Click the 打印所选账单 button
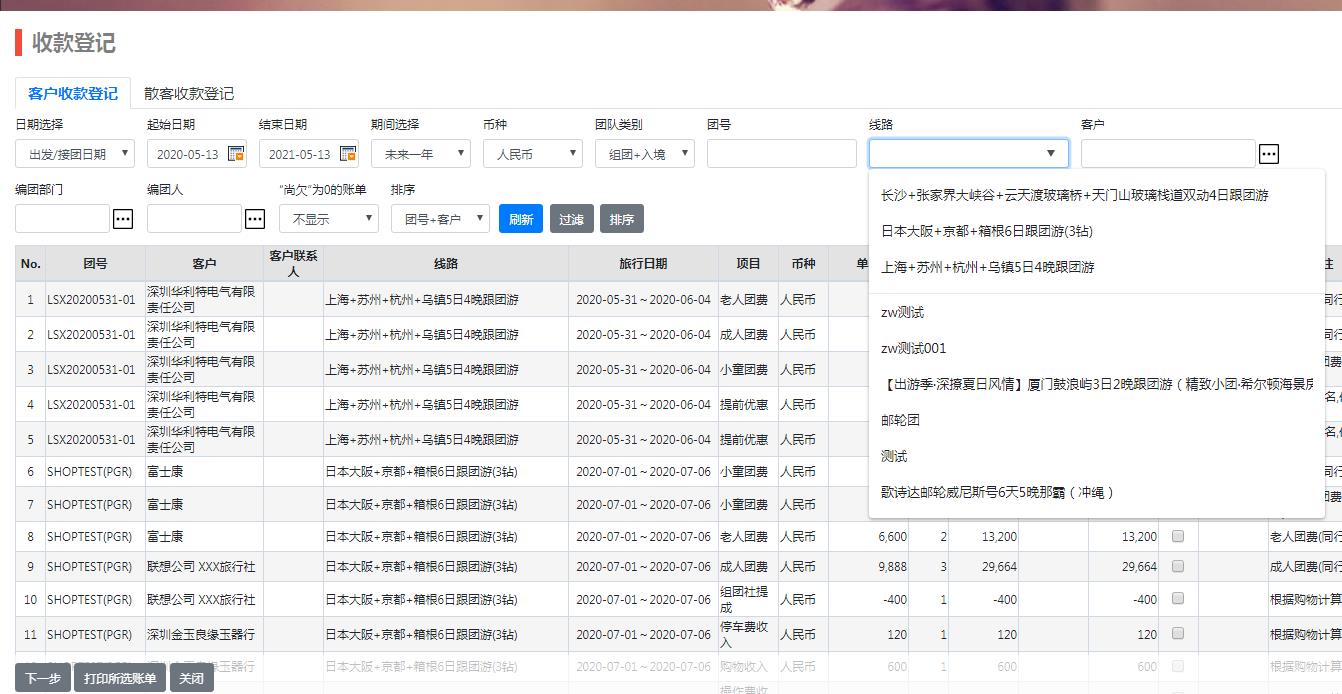The image size is (1342, 694). (x=120, y=678)
